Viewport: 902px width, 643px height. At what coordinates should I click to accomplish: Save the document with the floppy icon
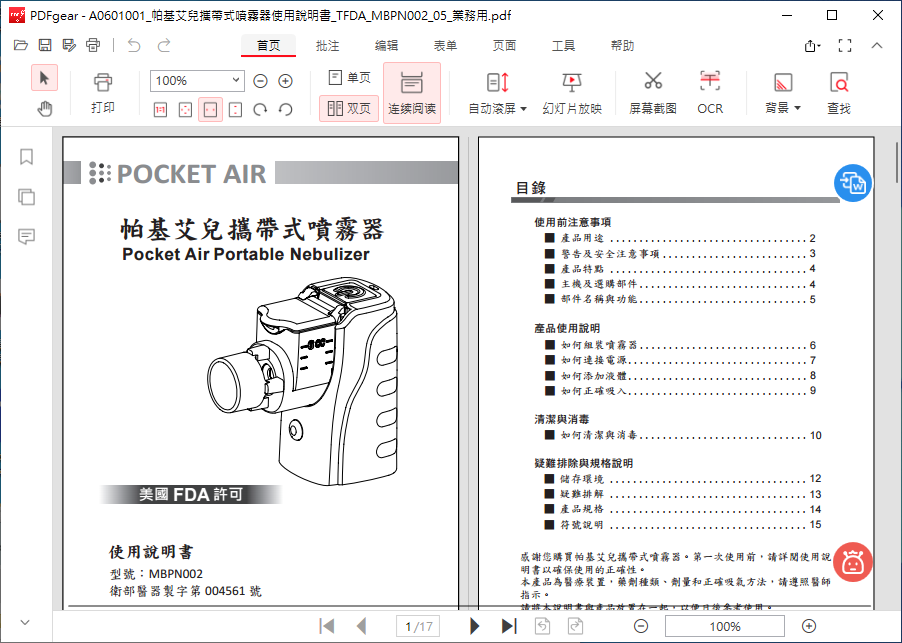45,45
